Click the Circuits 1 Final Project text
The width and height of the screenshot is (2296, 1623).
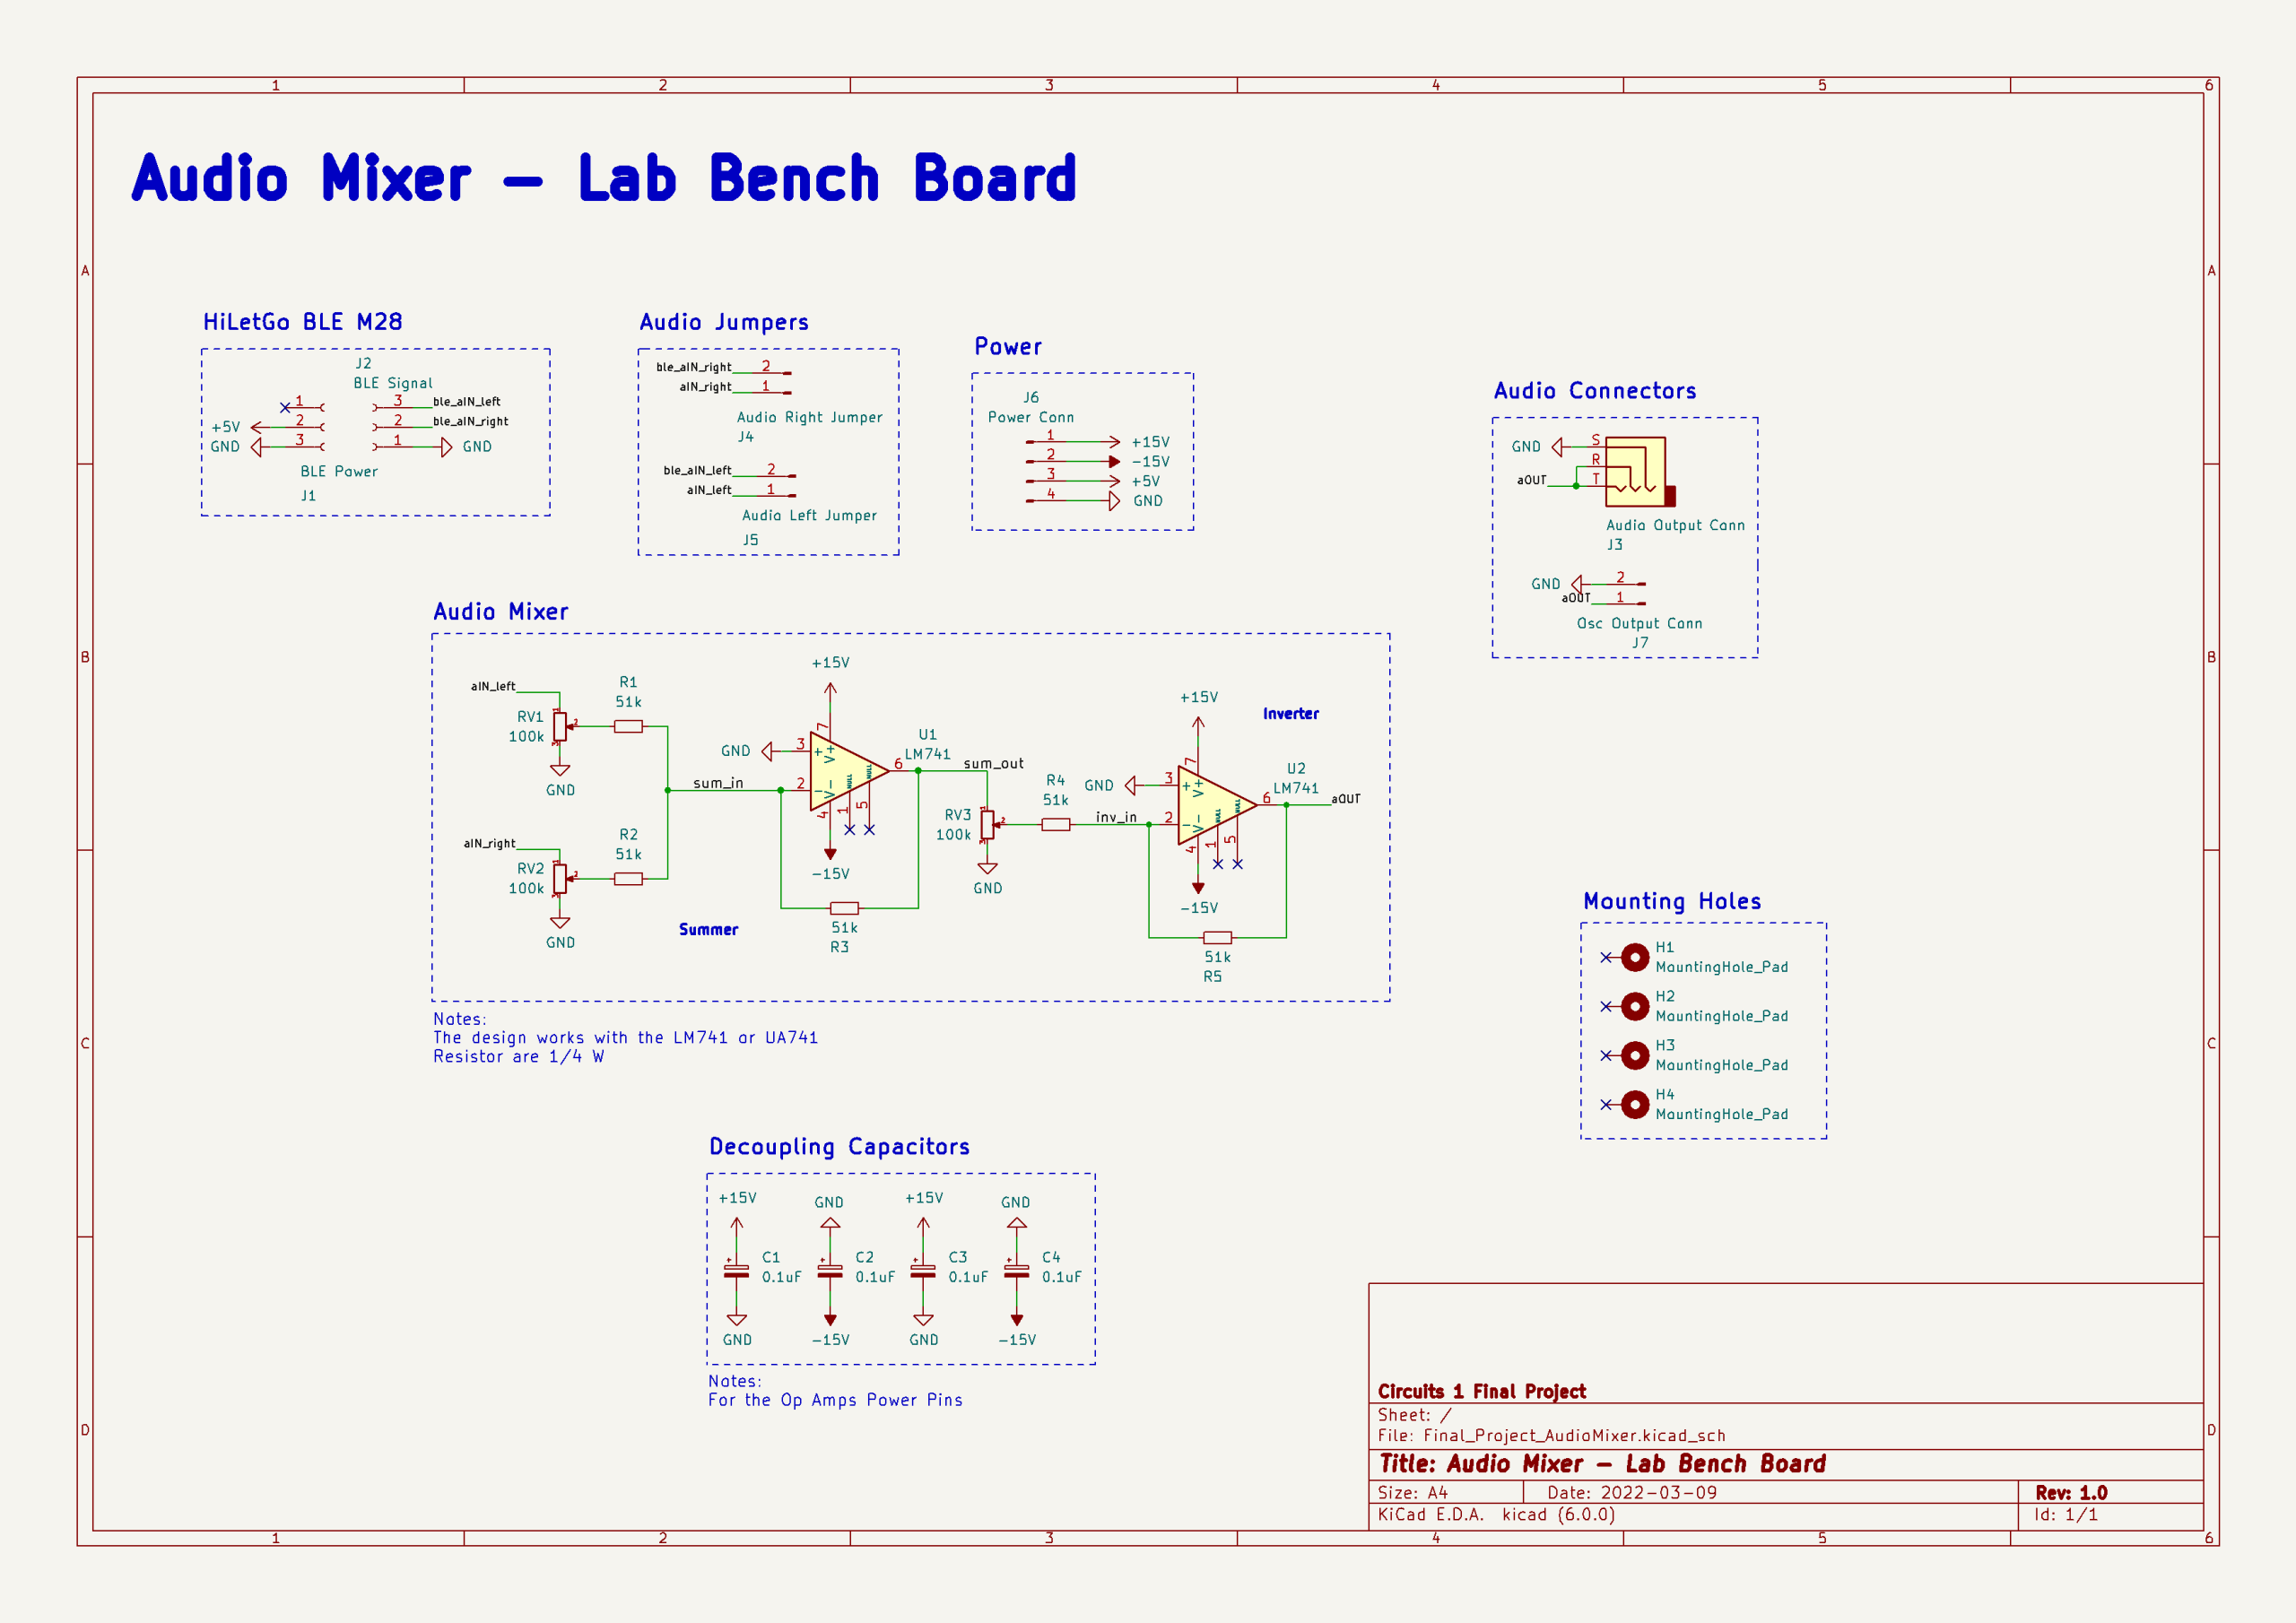(x=1481, y=1391)
